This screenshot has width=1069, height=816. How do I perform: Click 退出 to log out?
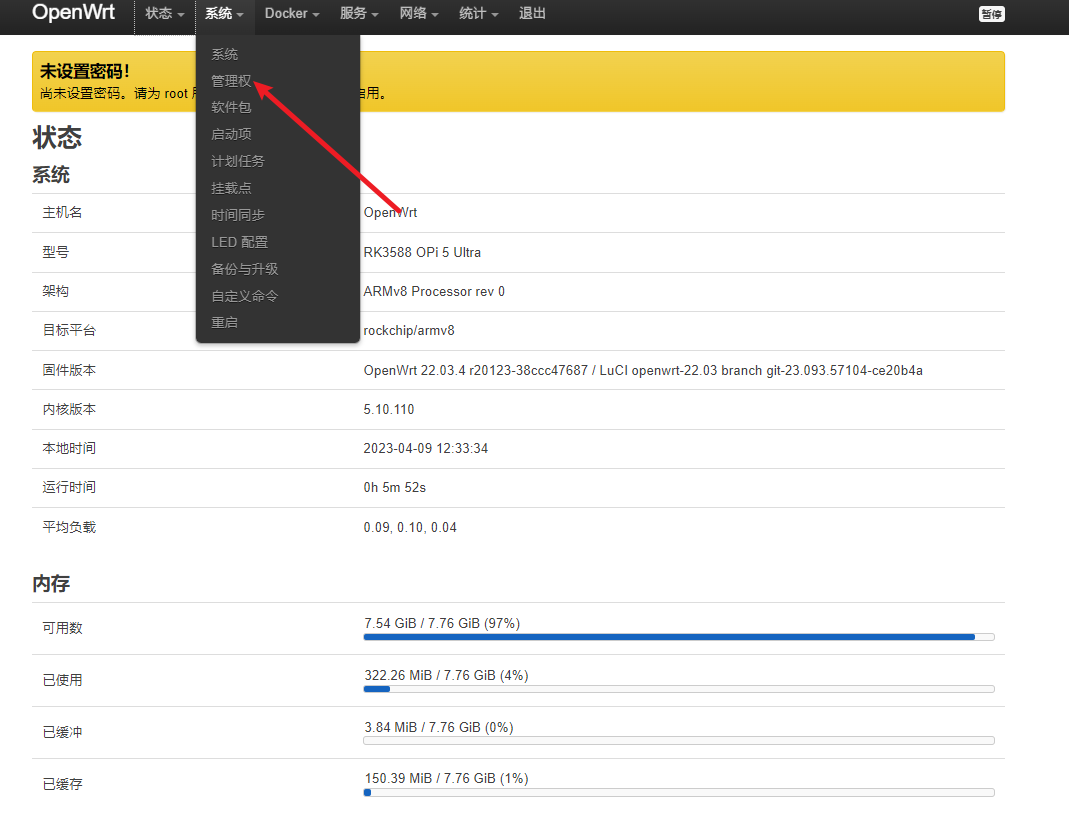click(x=532, y=14)
